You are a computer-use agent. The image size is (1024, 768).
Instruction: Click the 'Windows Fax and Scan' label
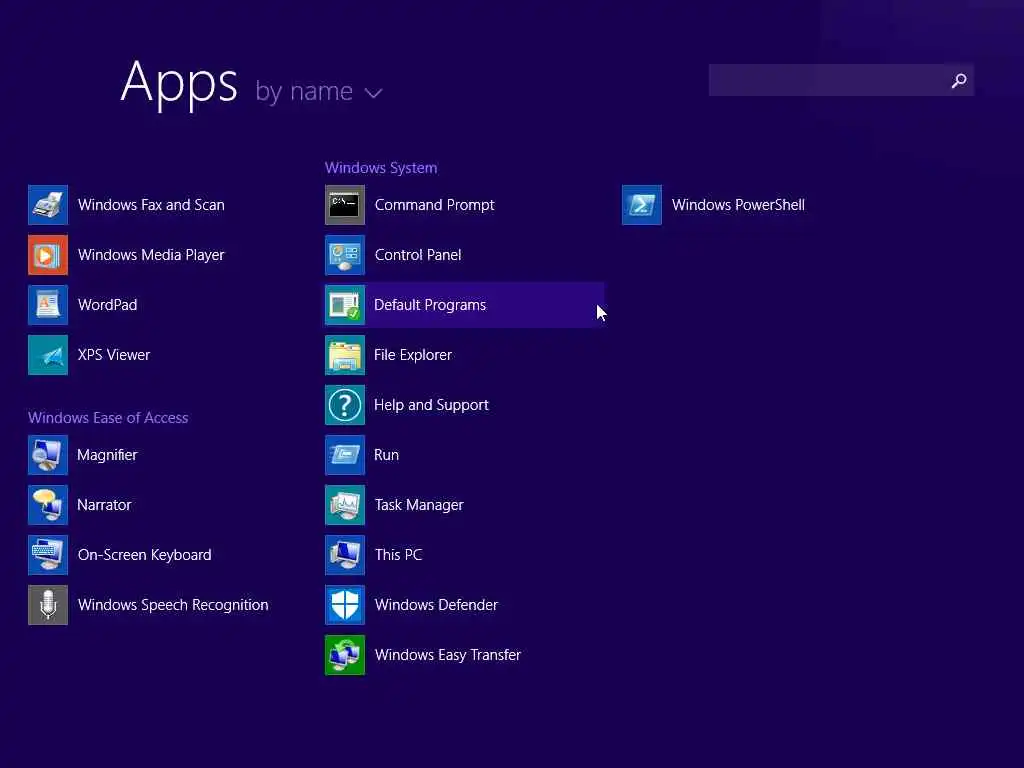pyautogui.click(x=152, y=205)
